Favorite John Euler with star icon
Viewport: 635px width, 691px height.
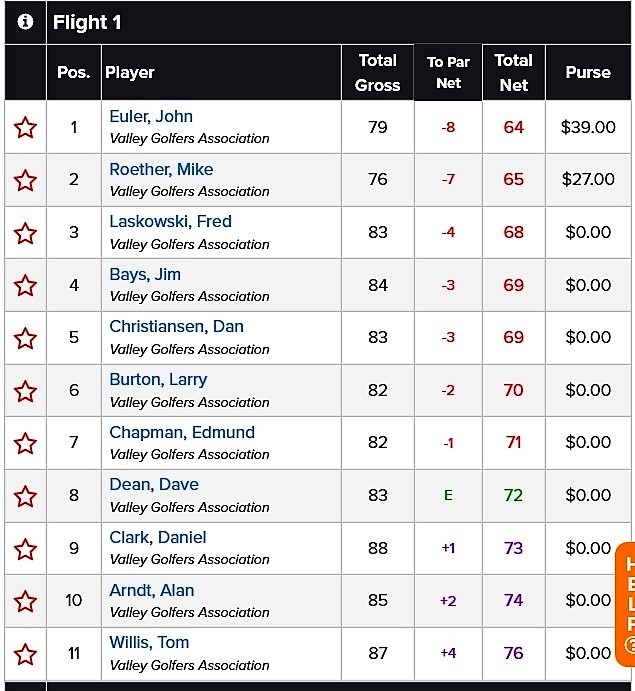pyautogui.click(x=25, y=127)
